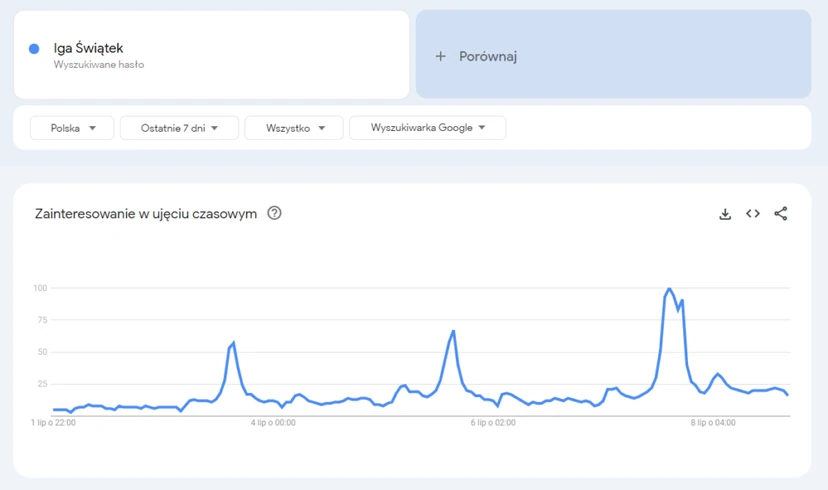Screen dimensions: 828x490
Task: Click the y-axis value 75
Action: (42, 320)
